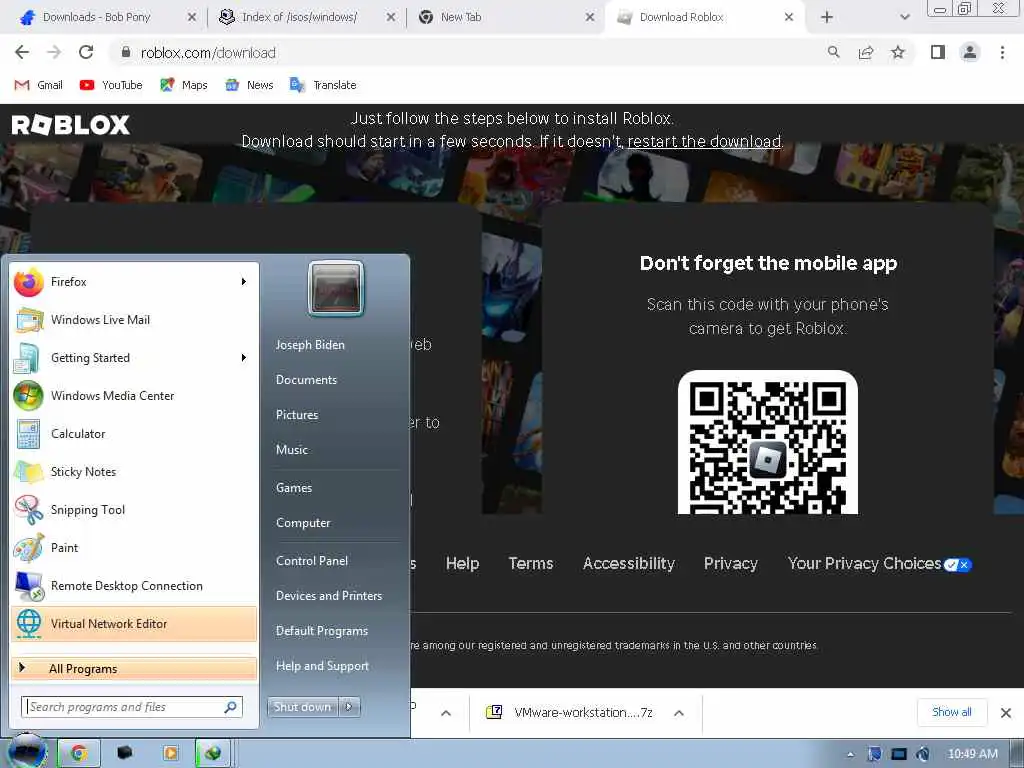1024x768 pixels.
Task: Click Show all downloads button
Action: pyautogui.click(x=952, y=712)
